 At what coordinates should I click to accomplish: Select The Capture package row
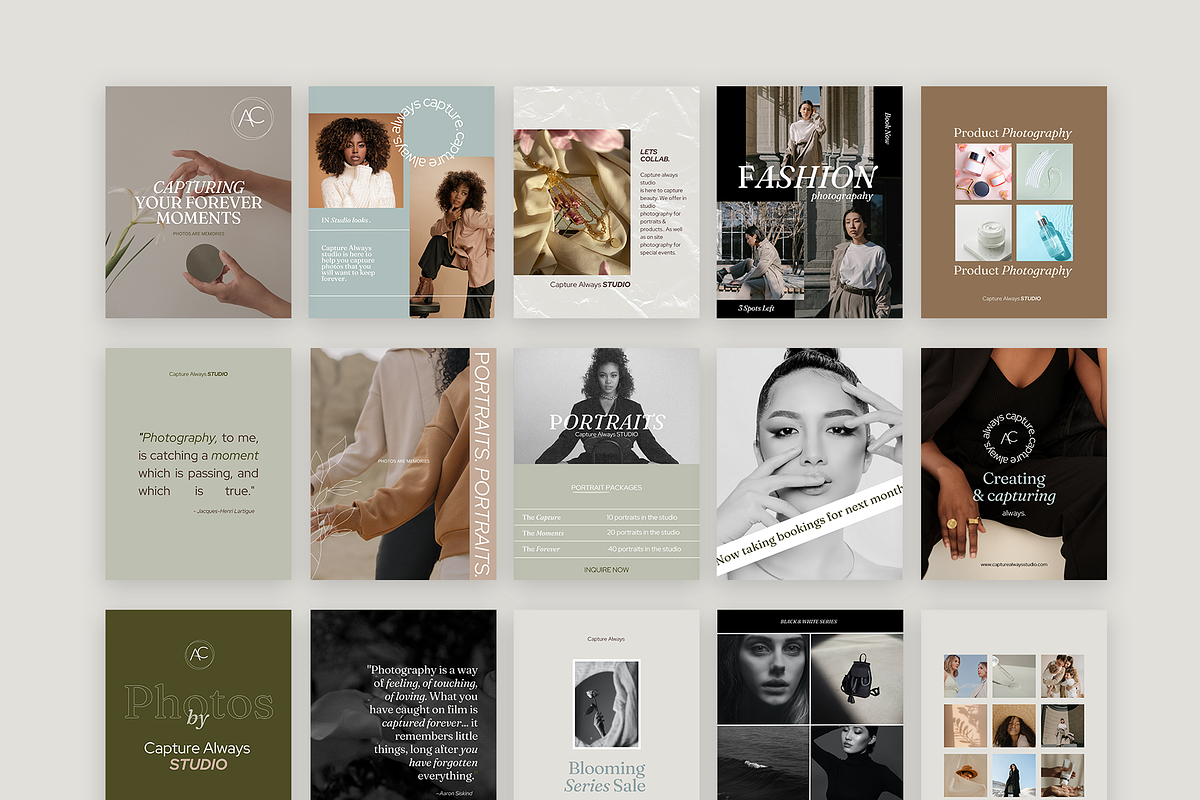pyautogui.click(x=607, y=517)
